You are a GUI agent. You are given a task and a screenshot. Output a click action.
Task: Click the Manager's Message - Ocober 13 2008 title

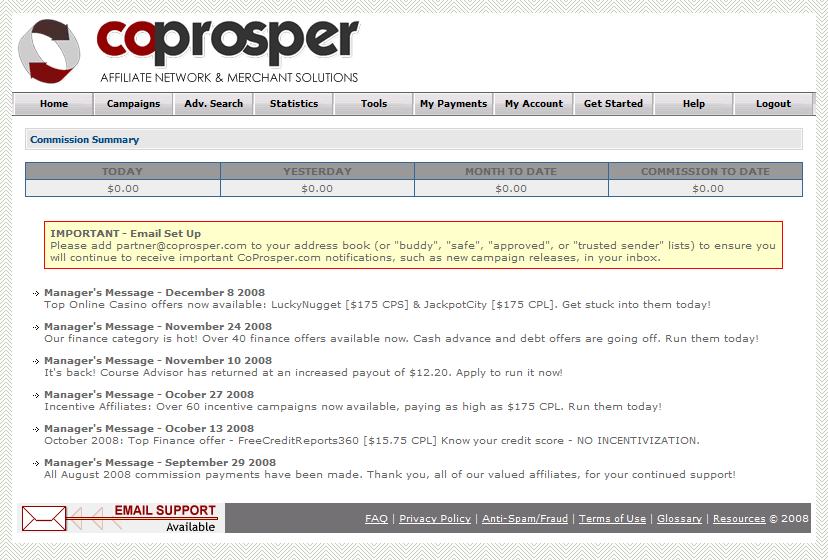click(149, 428)
